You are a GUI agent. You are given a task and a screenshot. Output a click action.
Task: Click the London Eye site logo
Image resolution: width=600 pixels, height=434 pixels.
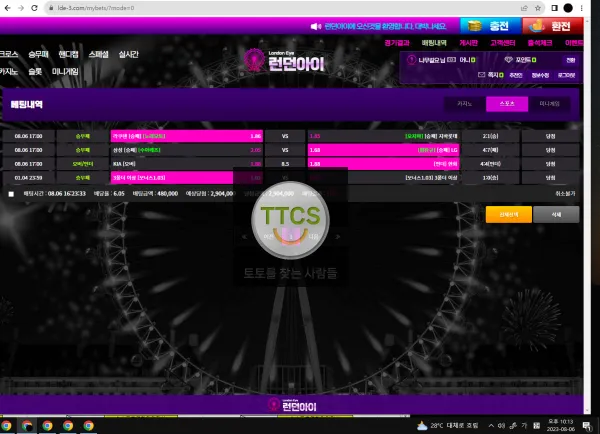pos(284,61)
